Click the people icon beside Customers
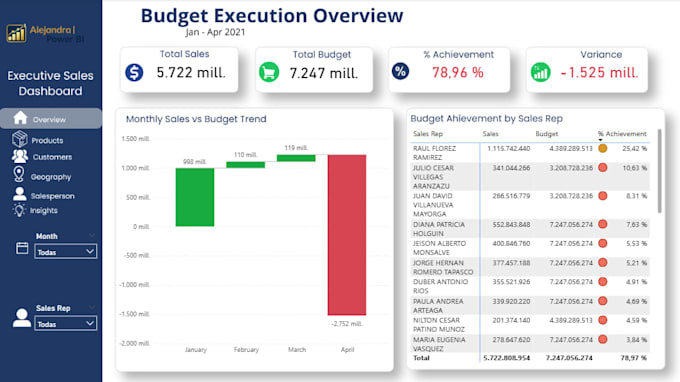This screenshot has width=680, height=382. click(x=20, y=156)
